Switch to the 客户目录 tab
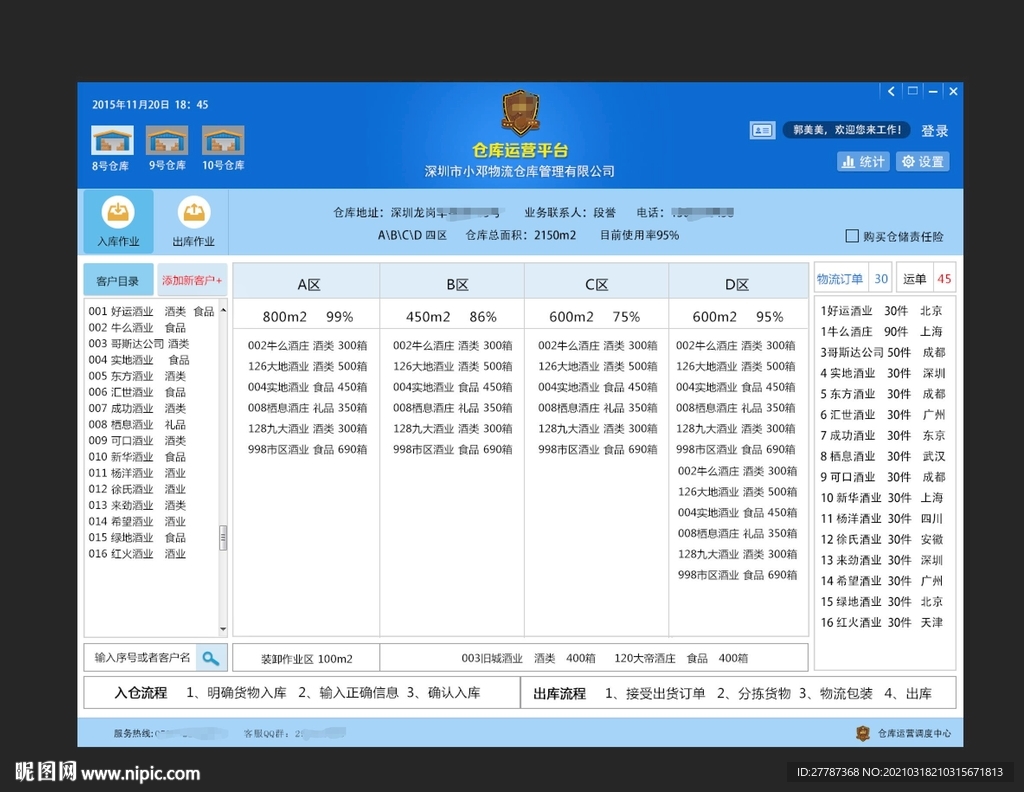 118,280
